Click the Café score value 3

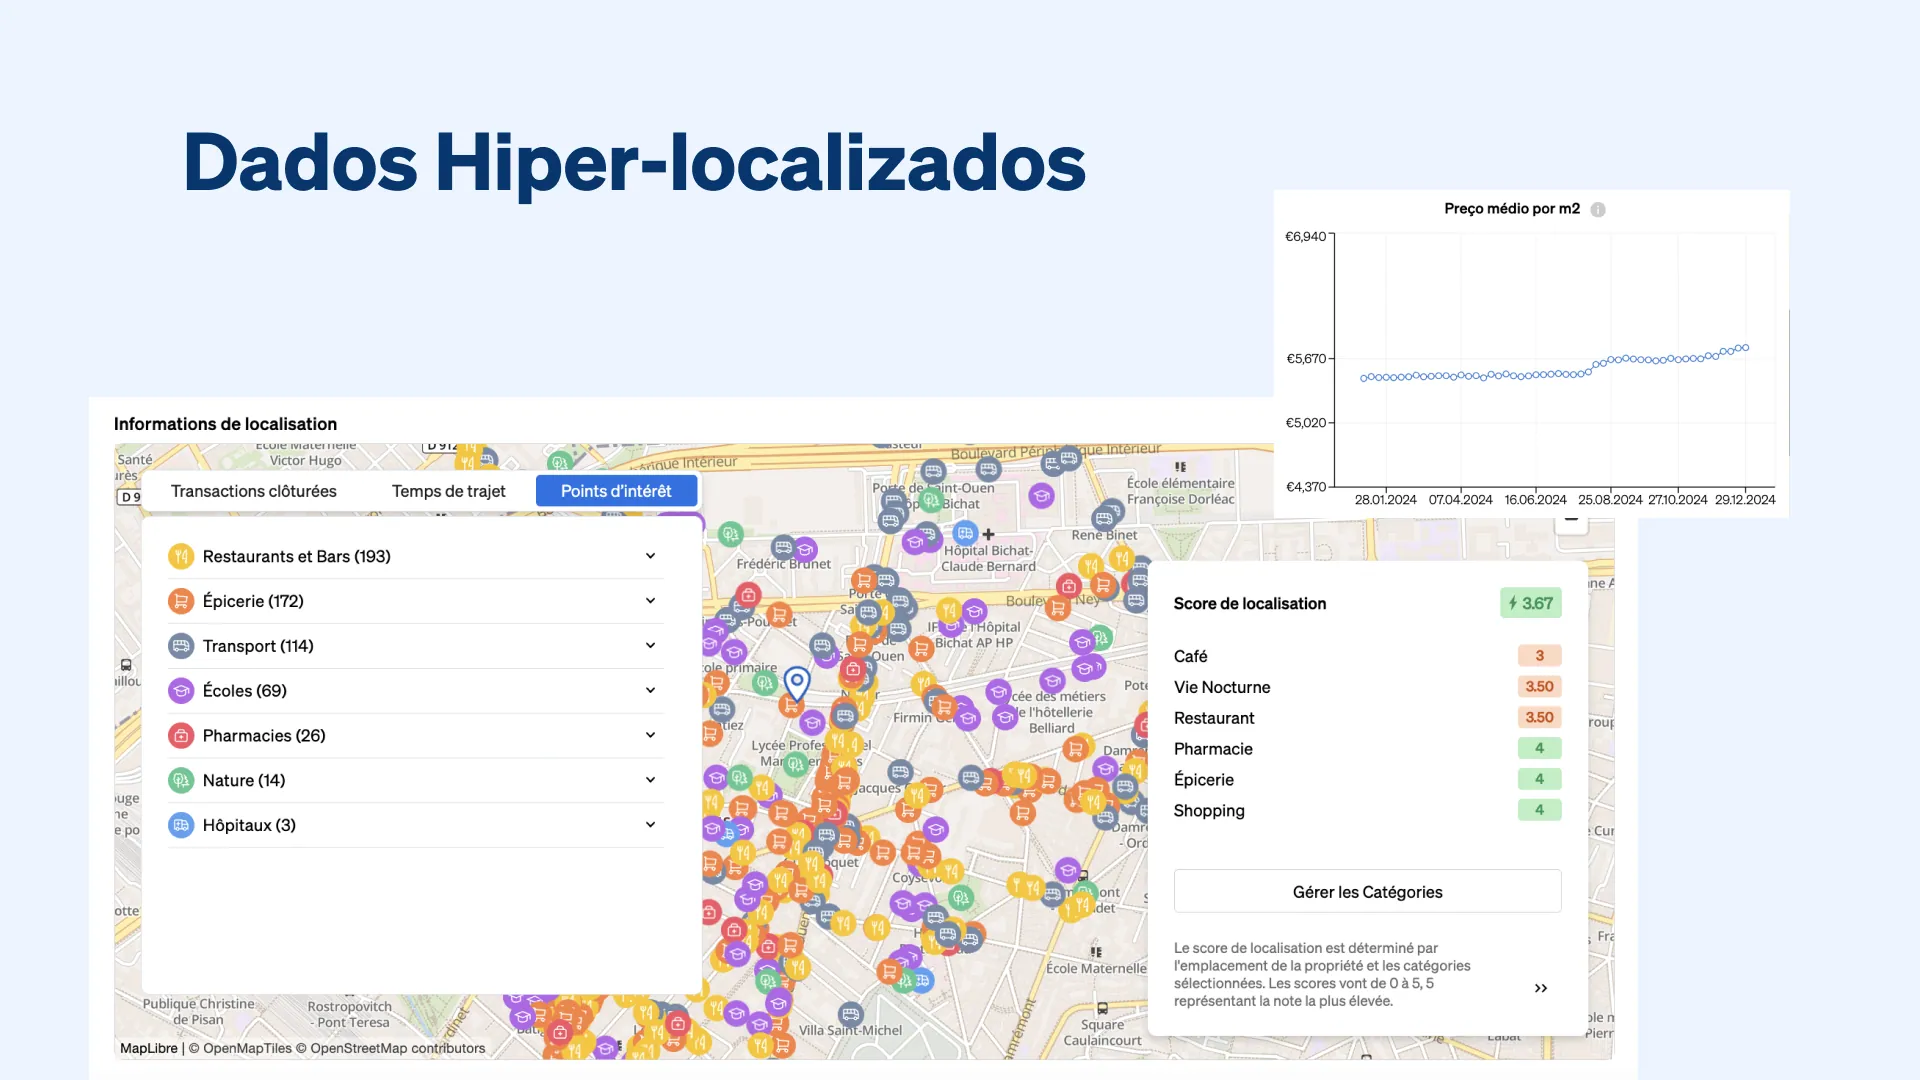[x=1539, y=656]
